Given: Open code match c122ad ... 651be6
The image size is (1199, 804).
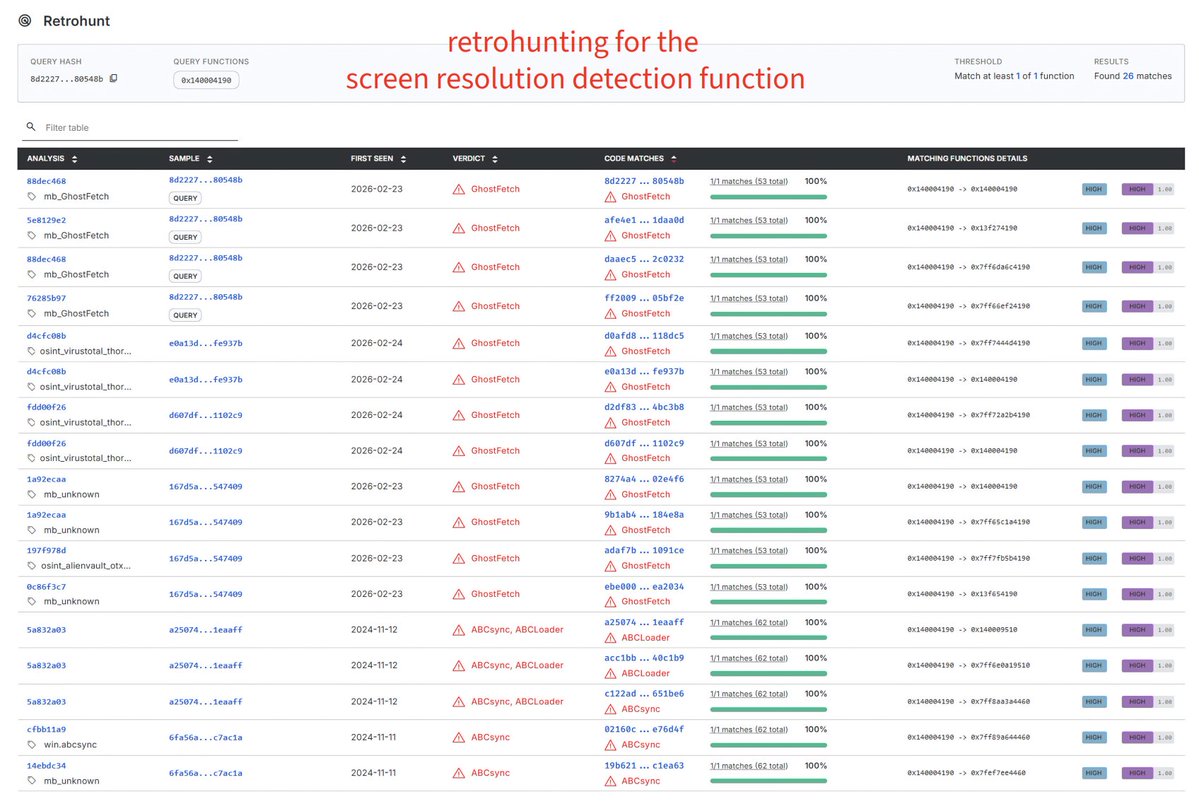Looking at the screenshot, I should pyautogui.click(x=644, y=694).
